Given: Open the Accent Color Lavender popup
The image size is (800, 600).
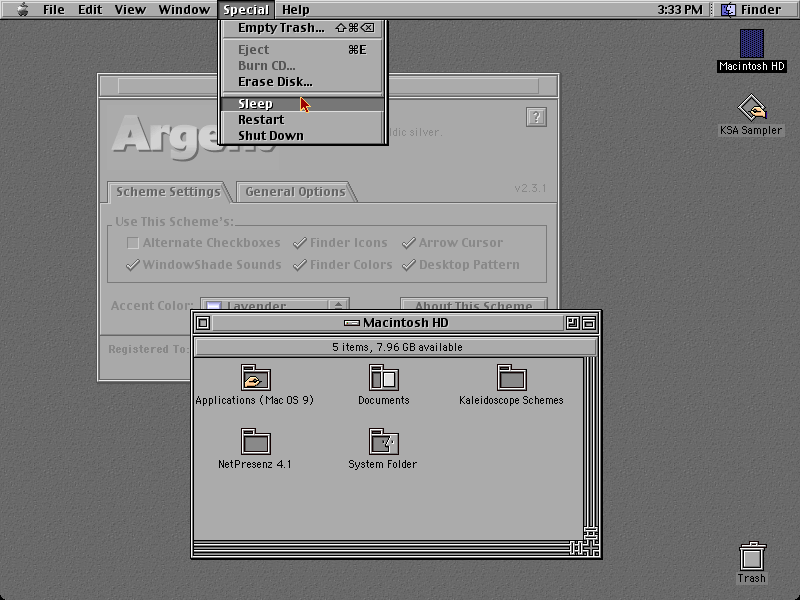Looking at the screenshot, I should 275,304.
